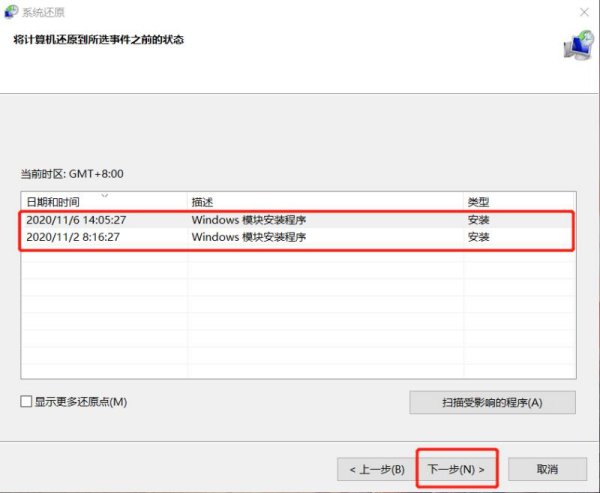The image size is (600, 493).
Task: Click empty area in restore points list
Action: [x=300, y=320]
